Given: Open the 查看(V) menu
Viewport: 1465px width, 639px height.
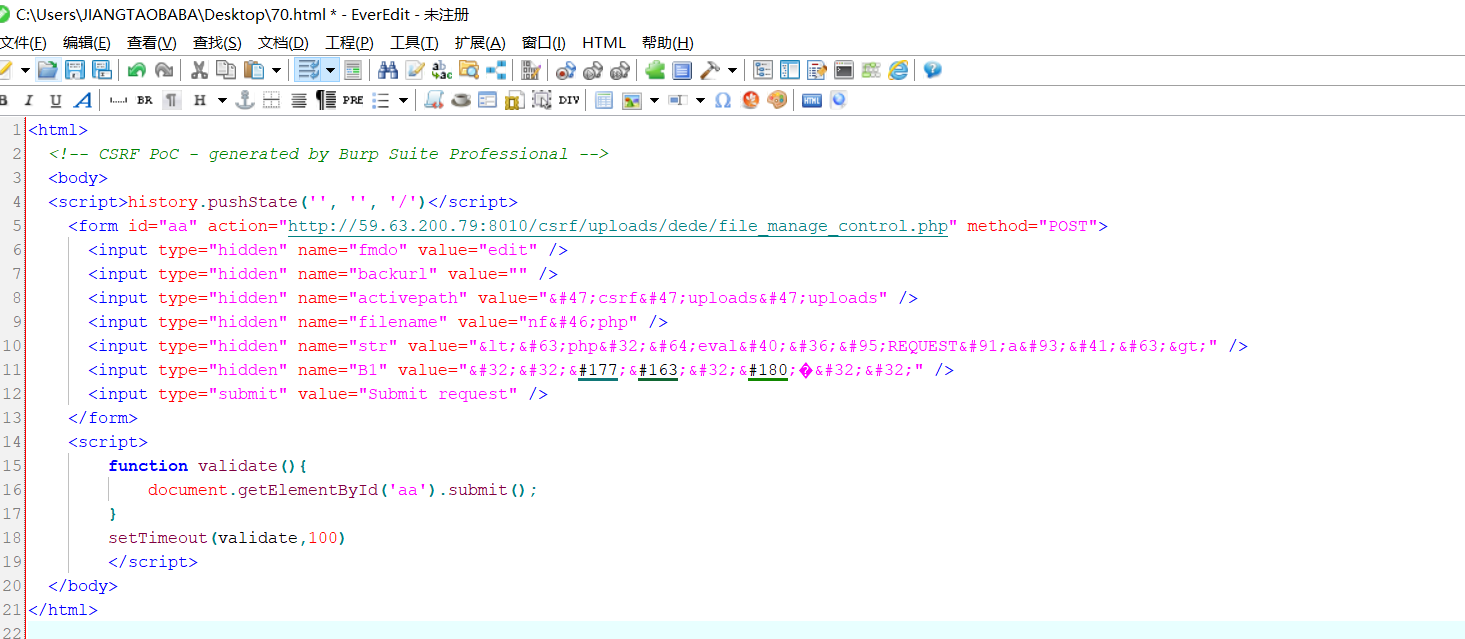Looking at the screenshot, I should pos(151,42).
